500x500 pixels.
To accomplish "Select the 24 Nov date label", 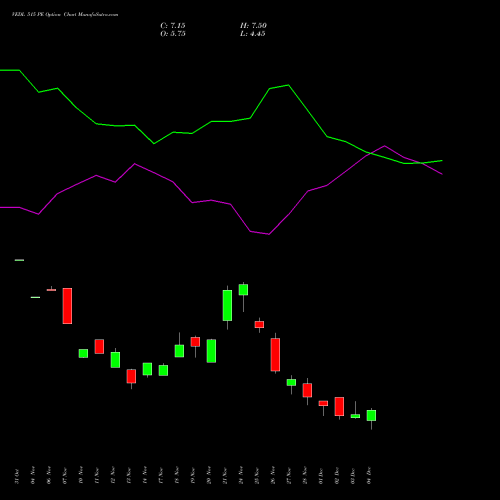I will coord(241,475).
